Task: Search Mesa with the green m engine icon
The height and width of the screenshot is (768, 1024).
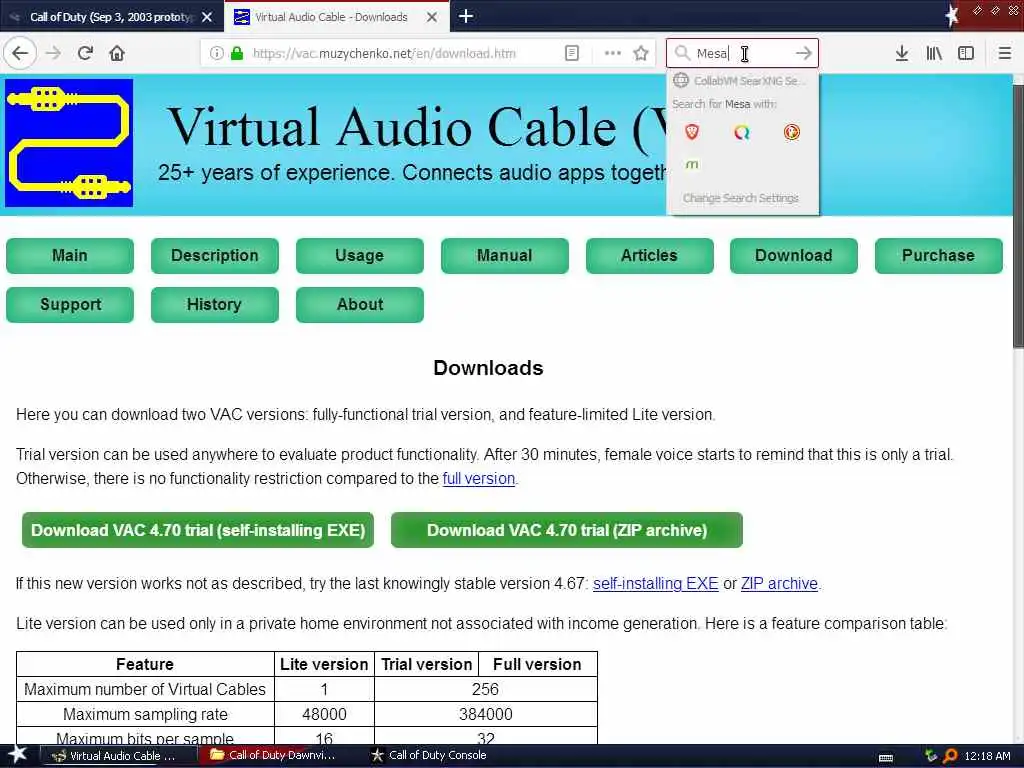Action: click(692, 164)
